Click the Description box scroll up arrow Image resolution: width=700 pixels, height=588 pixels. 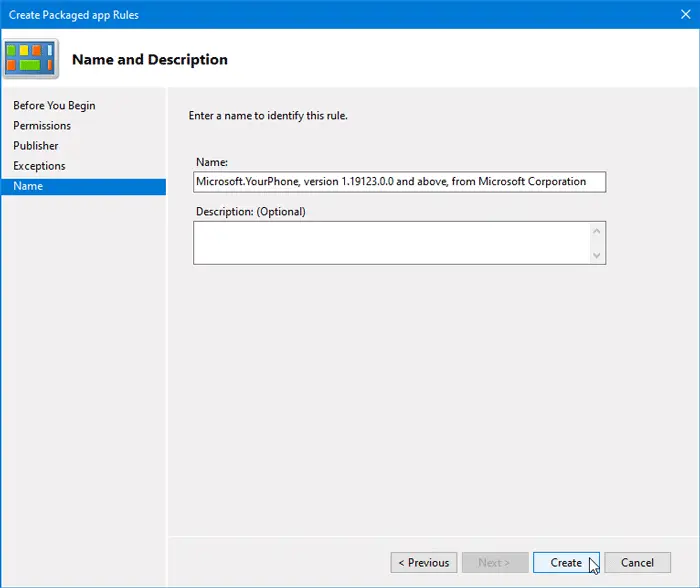596,231
